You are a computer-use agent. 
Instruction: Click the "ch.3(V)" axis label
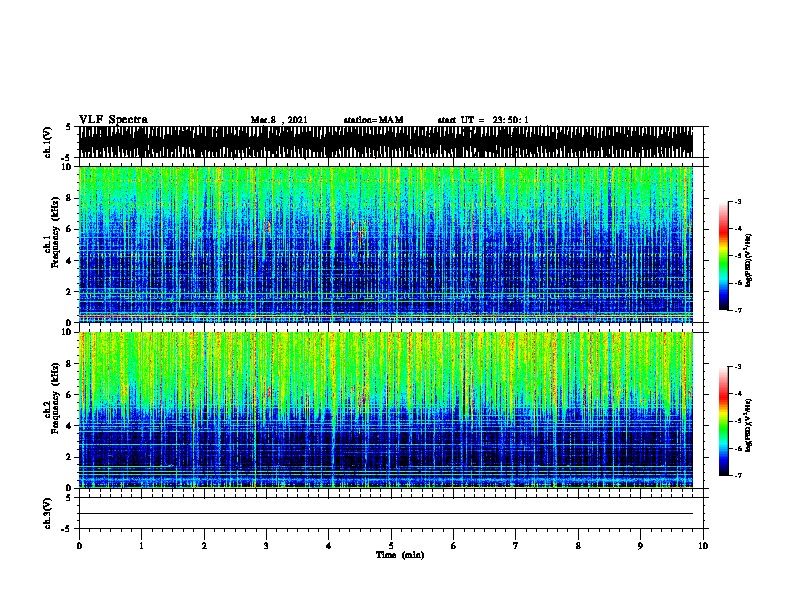(x=48, y=513)
